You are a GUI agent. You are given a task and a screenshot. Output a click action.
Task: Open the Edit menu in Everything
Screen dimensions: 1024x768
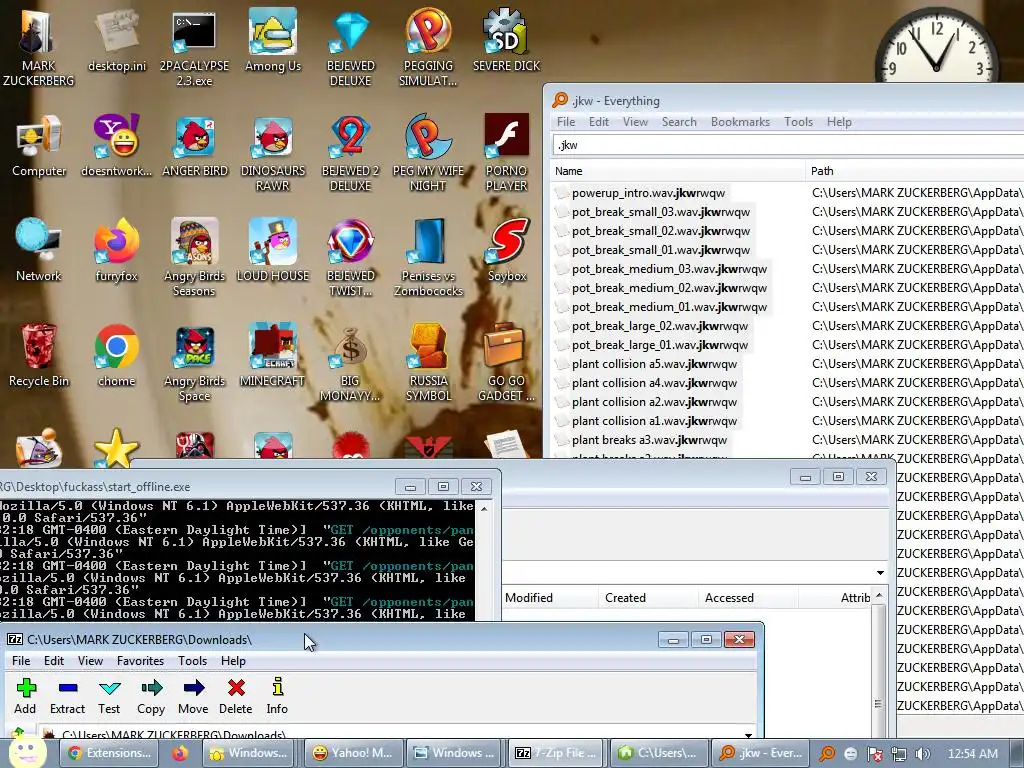599,122
